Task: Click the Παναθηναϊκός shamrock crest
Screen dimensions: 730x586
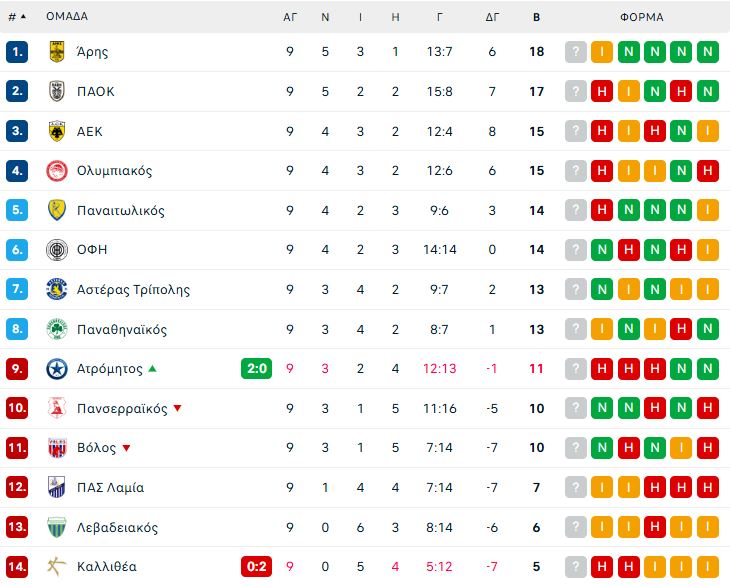Action: (x=57, y=330)
